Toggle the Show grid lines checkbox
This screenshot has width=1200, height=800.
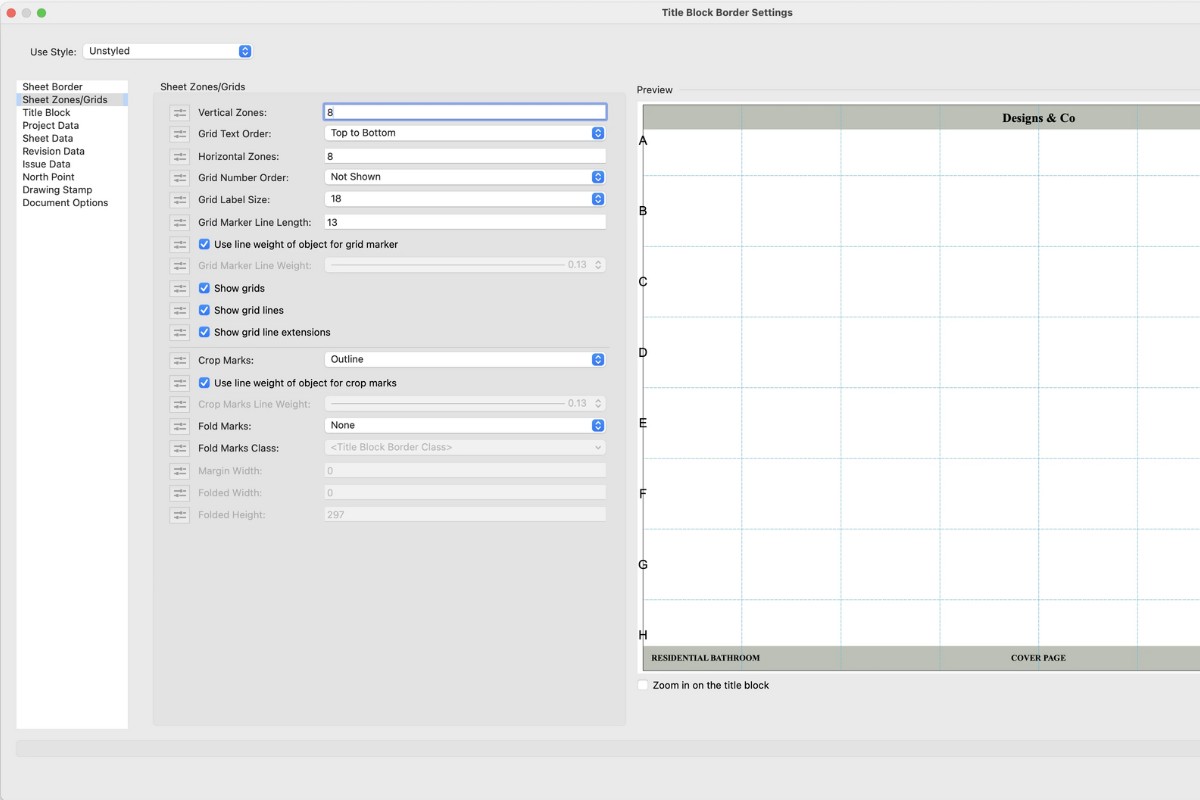pyautogui.click(x=203, y=310)
